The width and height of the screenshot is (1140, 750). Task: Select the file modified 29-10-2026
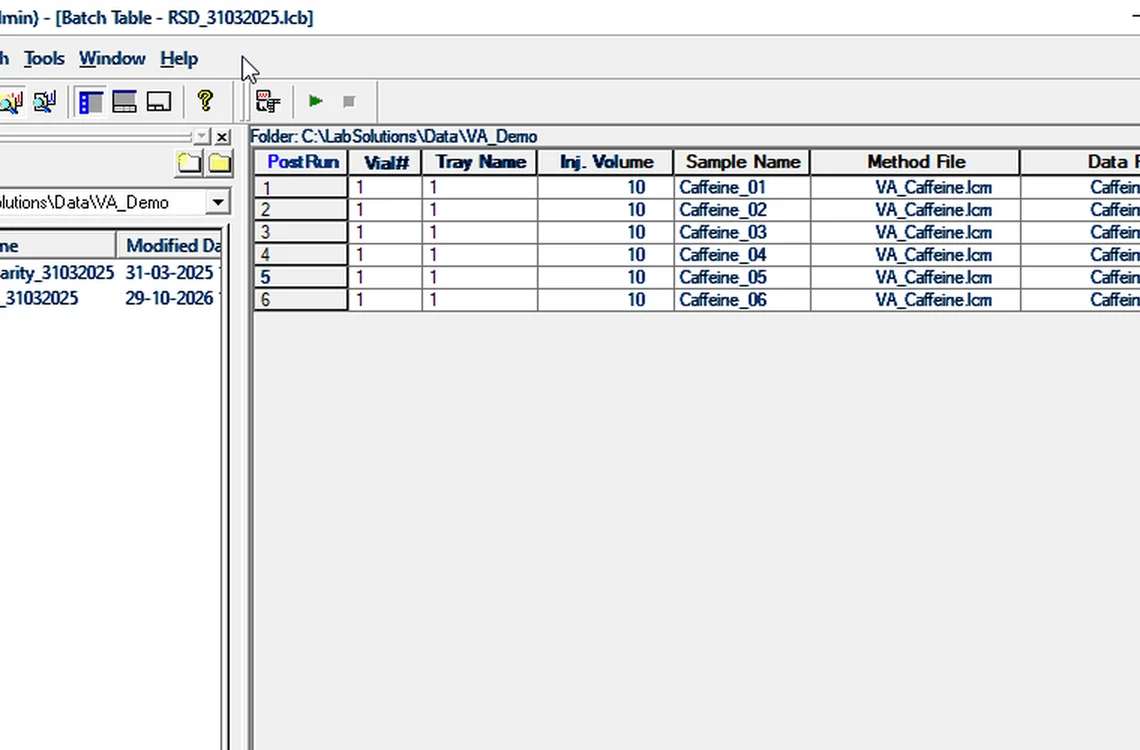110,298
